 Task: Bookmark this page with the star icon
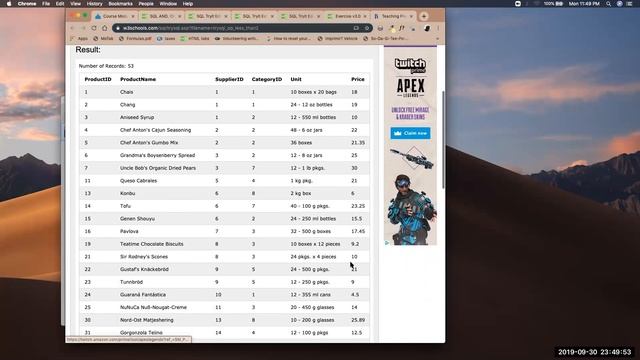(x=367, y=28)
